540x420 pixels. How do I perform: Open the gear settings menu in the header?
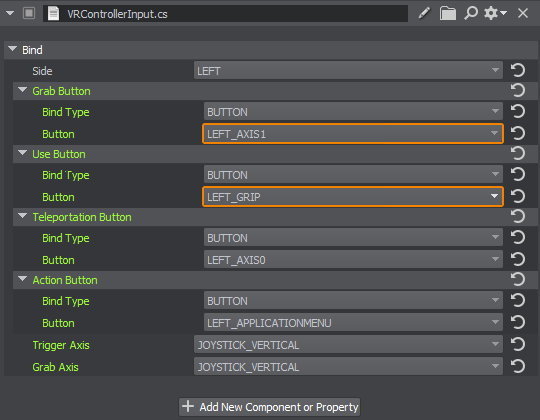coord(495,13)
